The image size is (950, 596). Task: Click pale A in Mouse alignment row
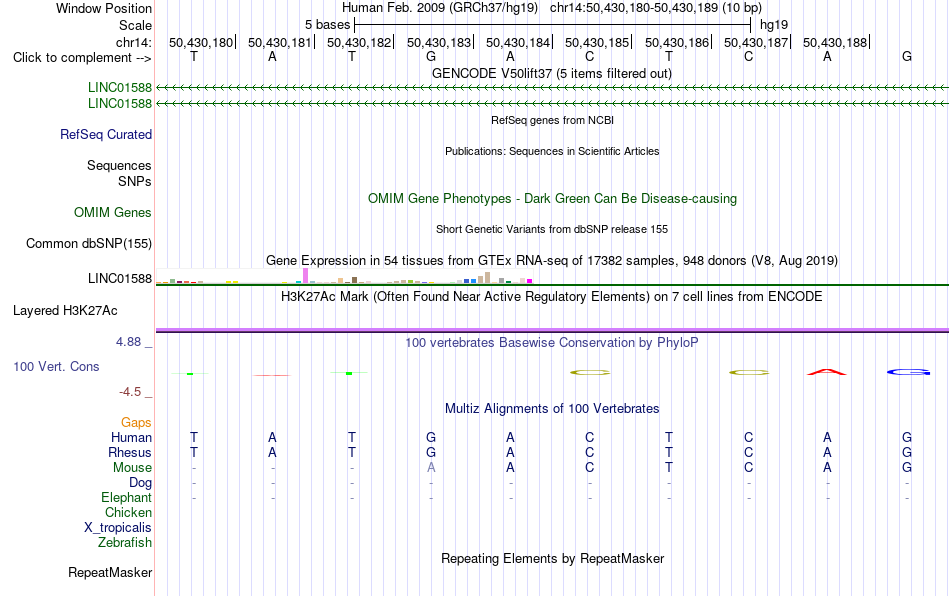pos(431,468)
